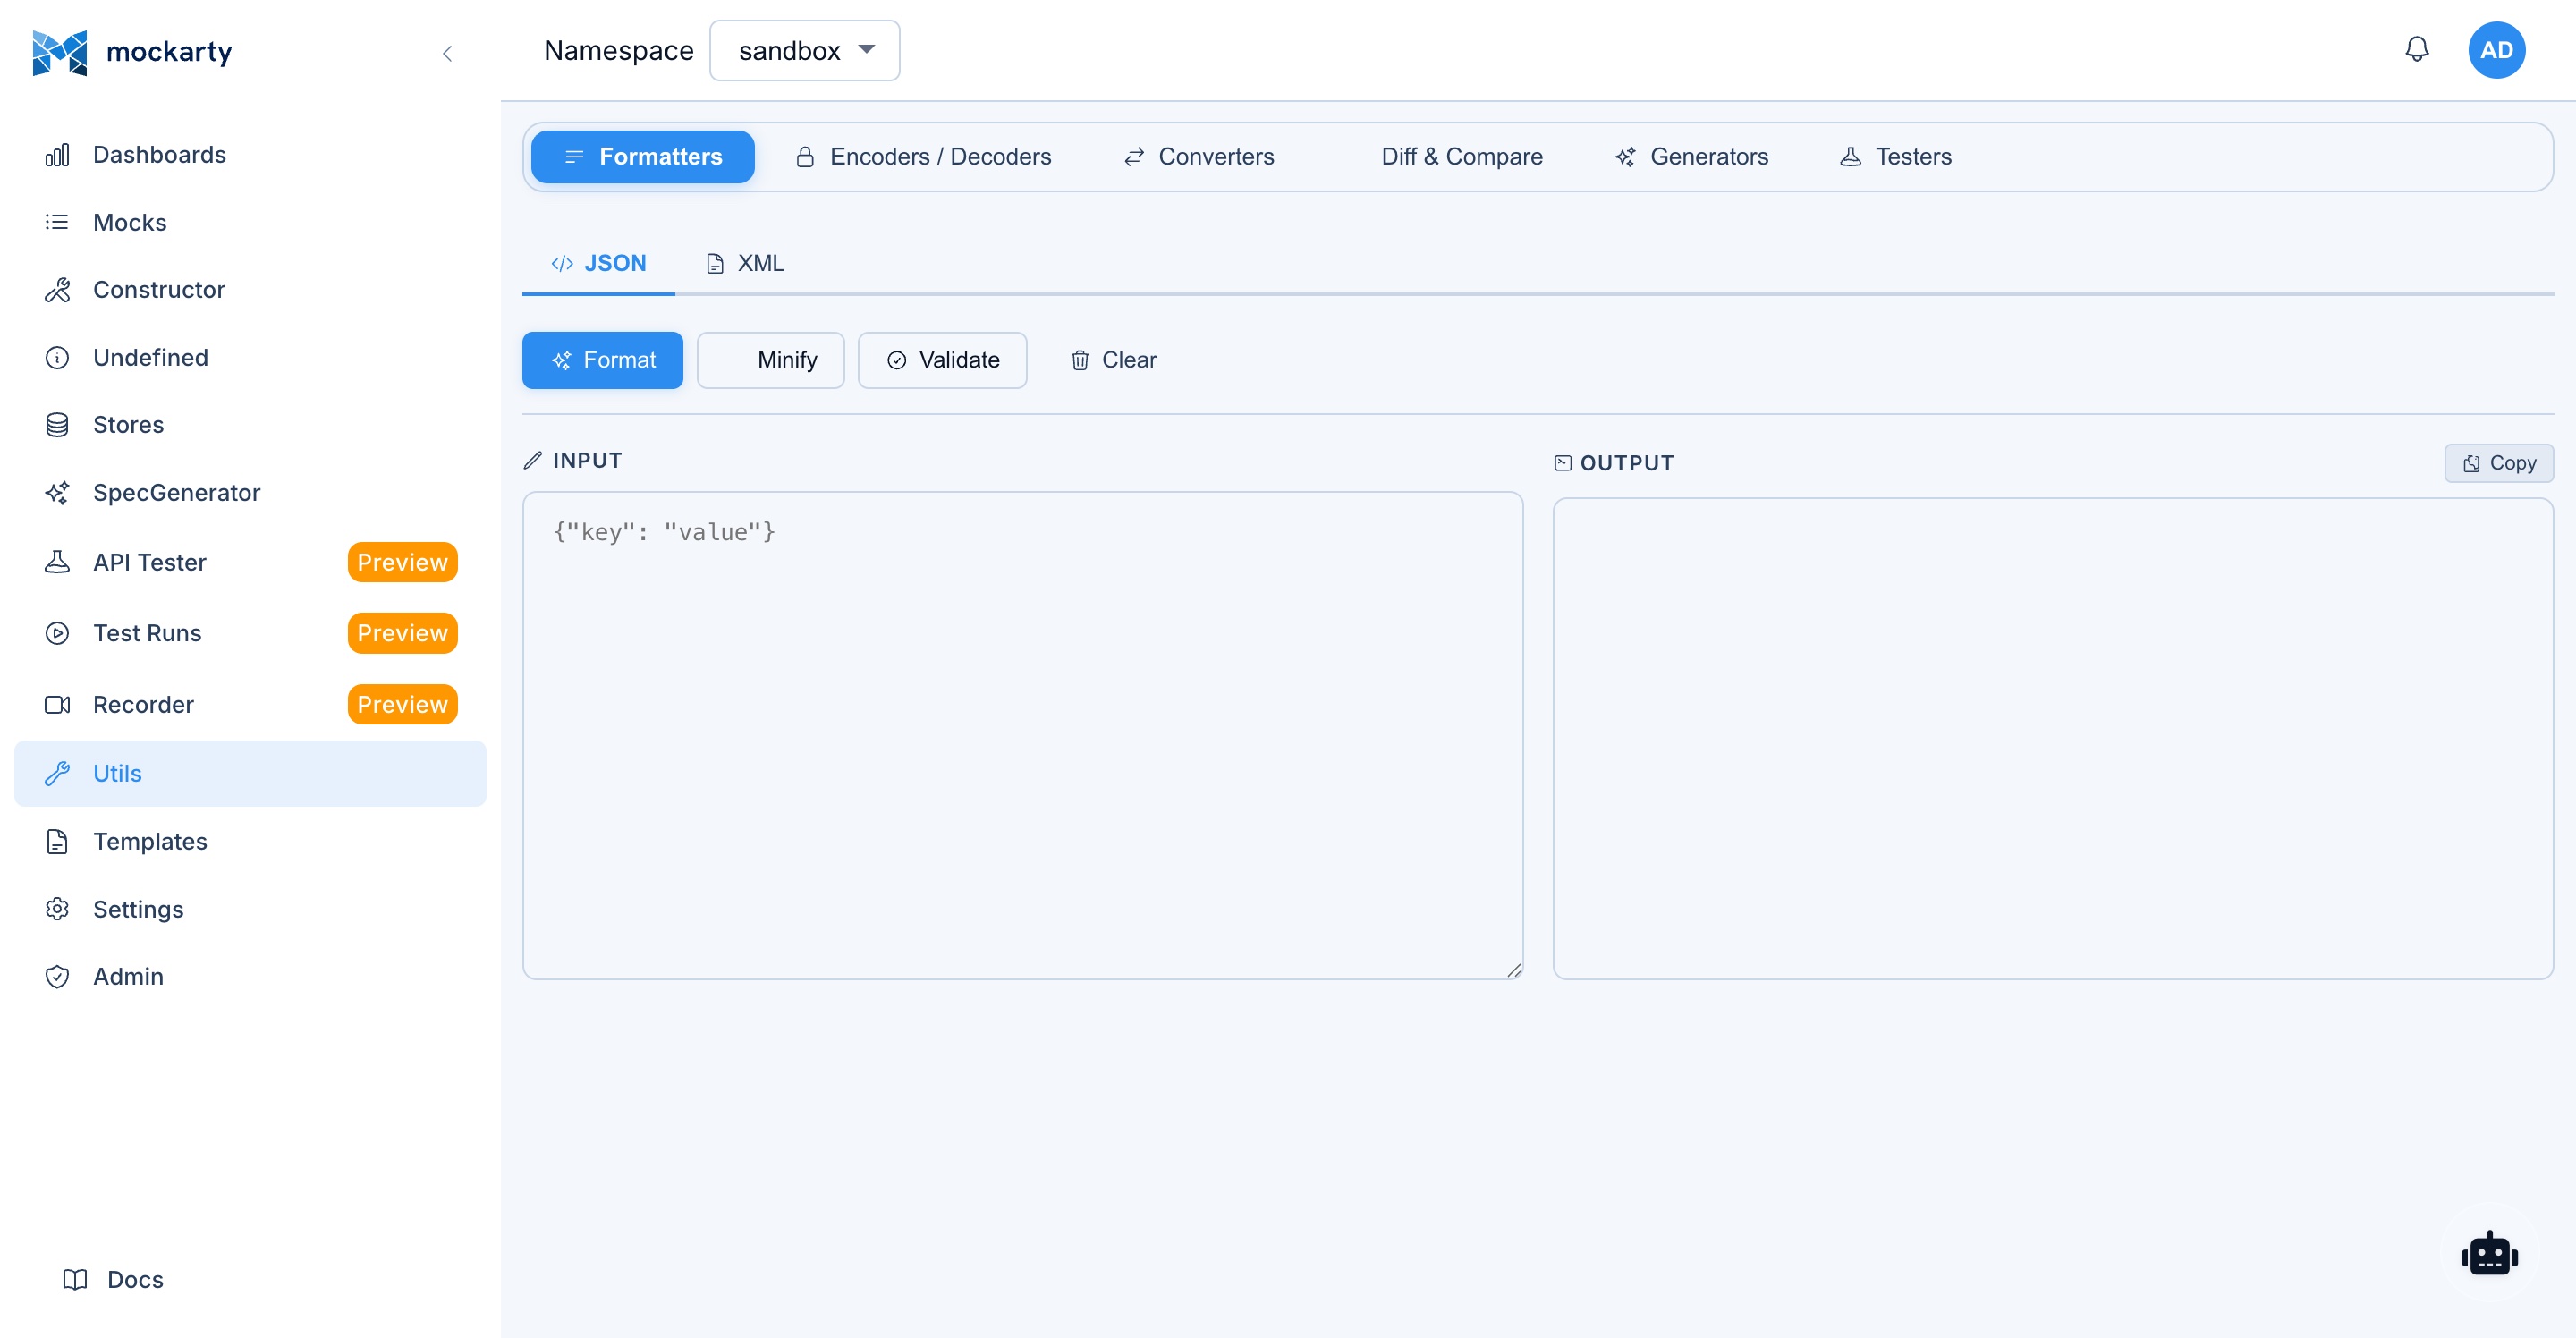
Task: Open the Mocks section
Action: (x=250, y=222)
